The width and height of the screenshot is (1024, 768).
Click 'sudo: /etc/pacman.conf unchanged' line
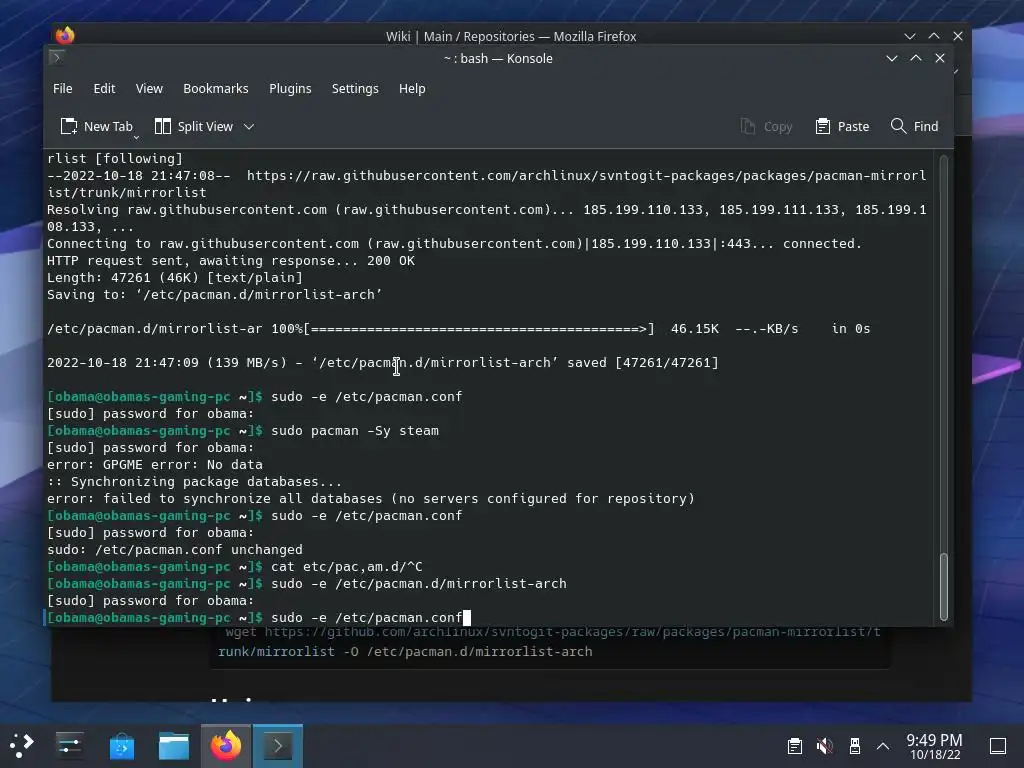click(175, 550)
